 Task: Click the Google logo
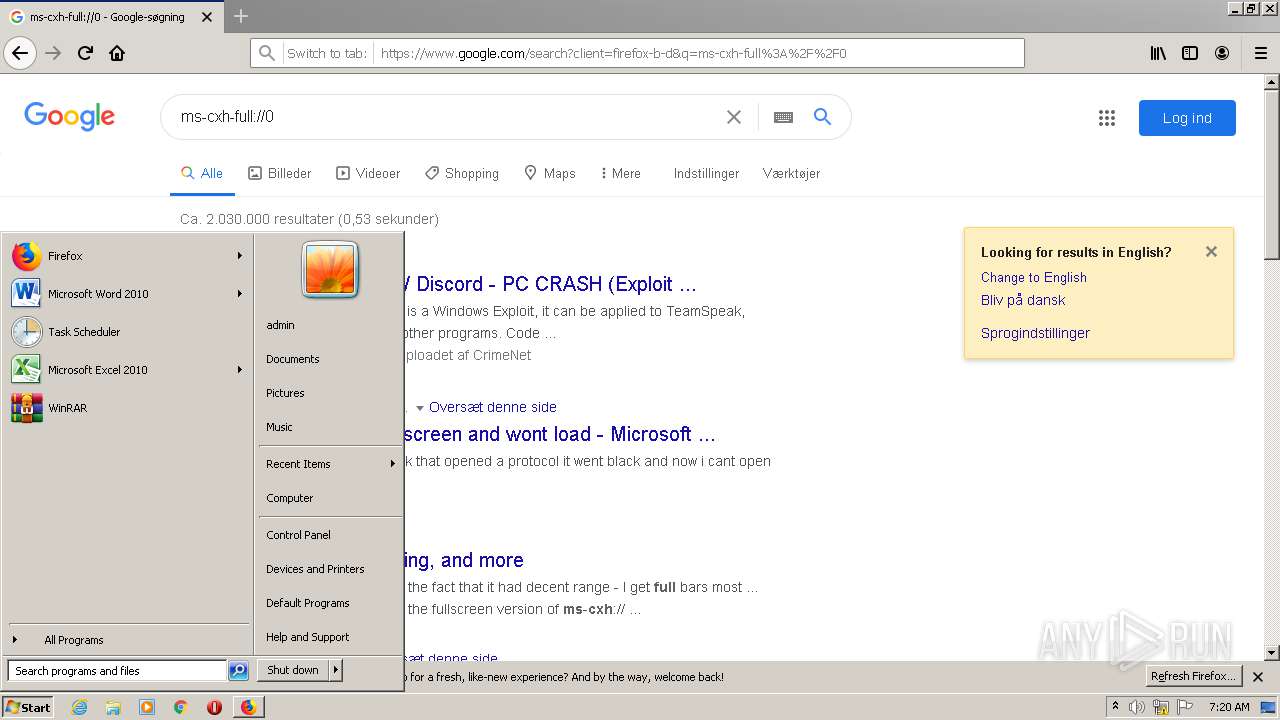click(x=70, y=116)
